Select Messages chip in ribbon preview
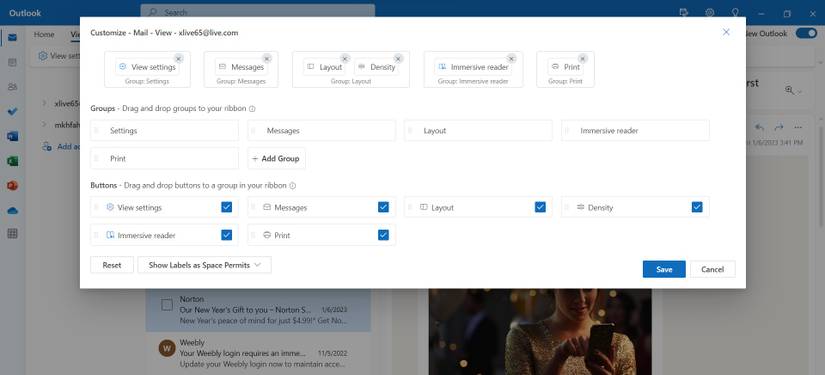Viewport: 825px width, 375px height. [242, 67]
